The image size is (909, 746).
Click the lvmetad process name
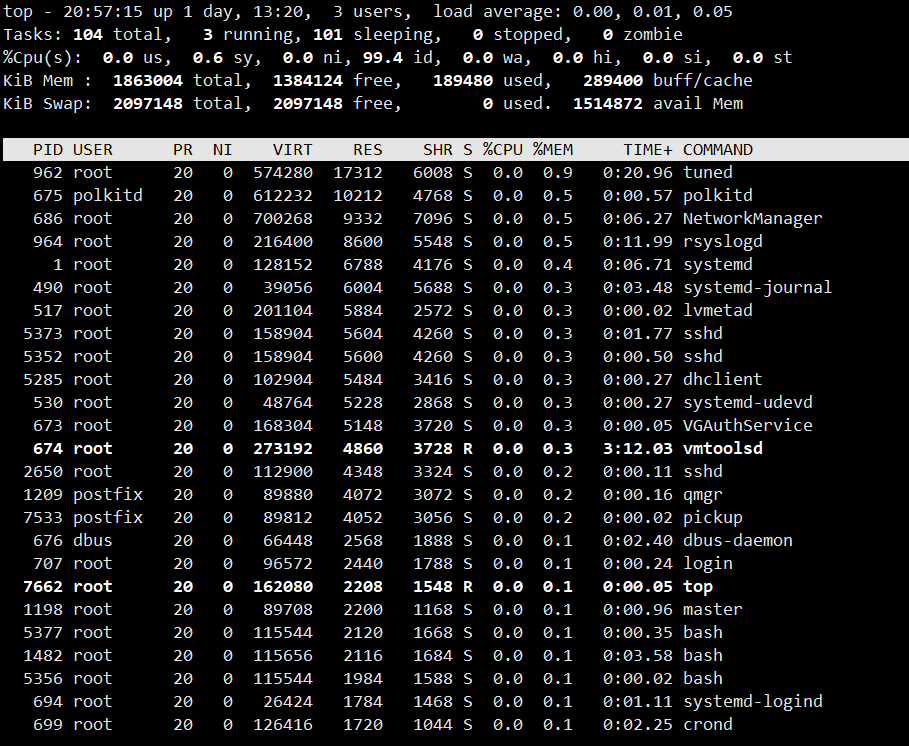718,311
